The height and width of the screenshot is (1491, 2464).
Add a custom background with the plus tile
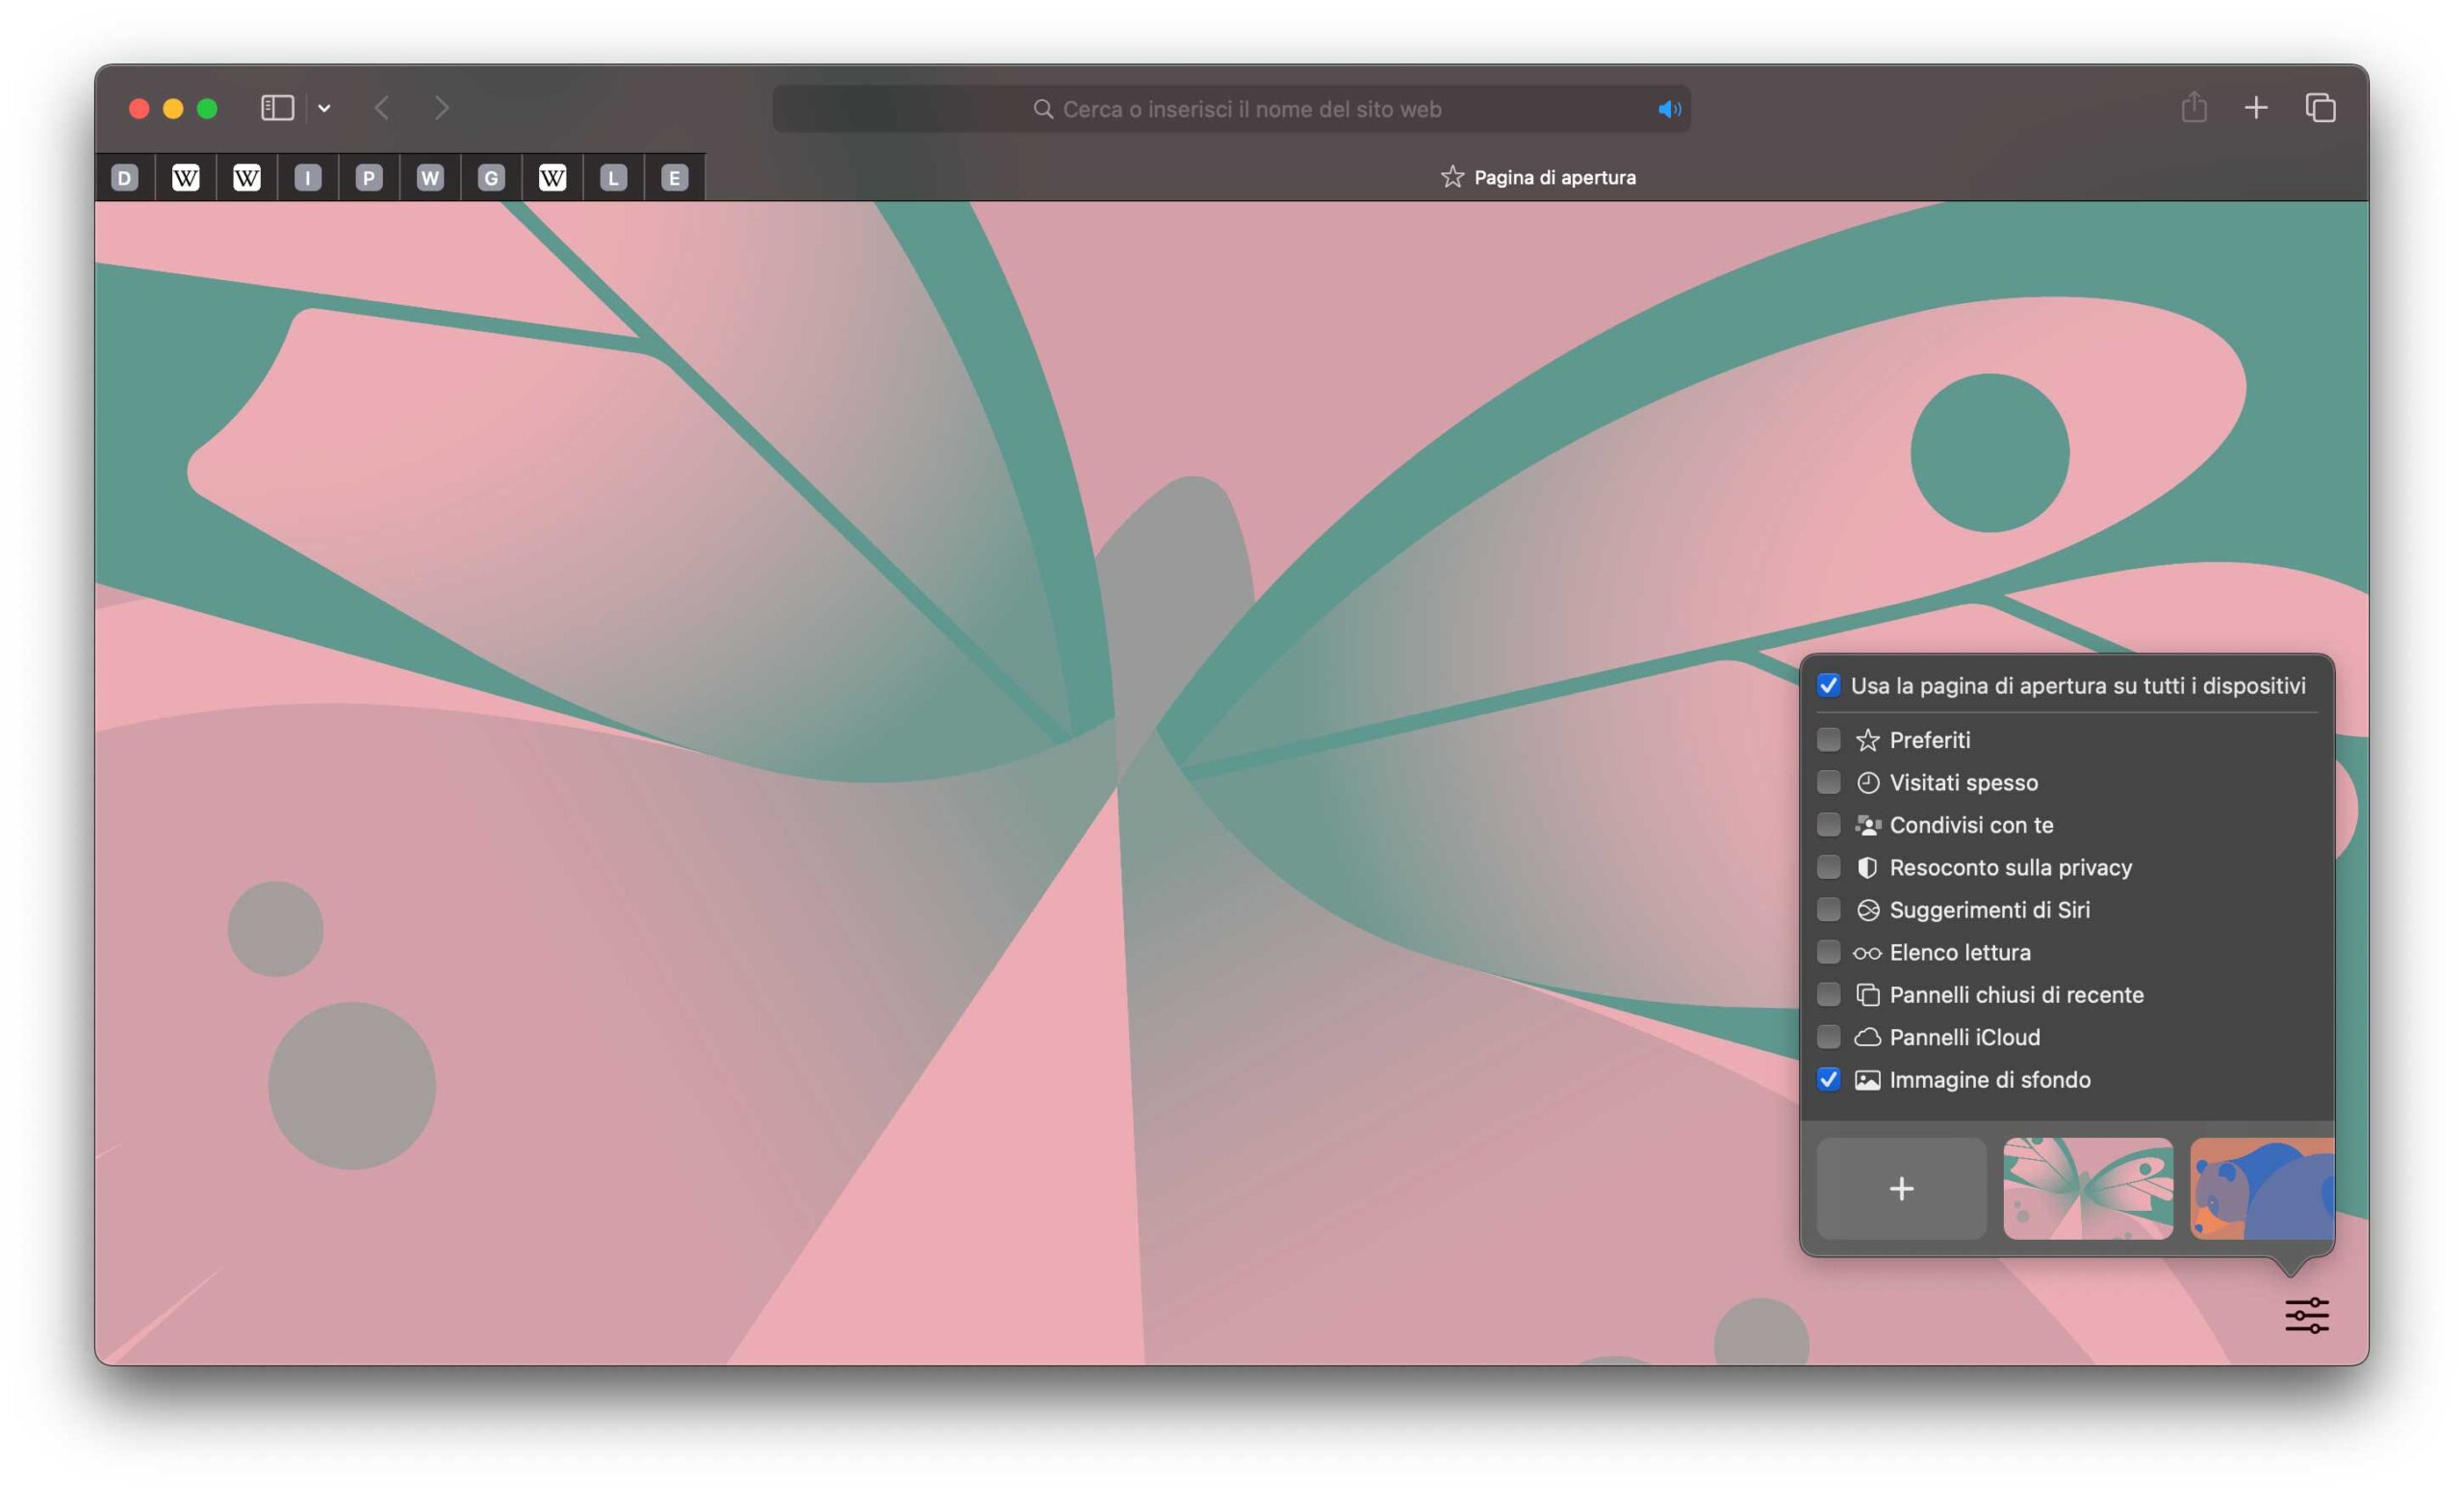point(1901,1188)
